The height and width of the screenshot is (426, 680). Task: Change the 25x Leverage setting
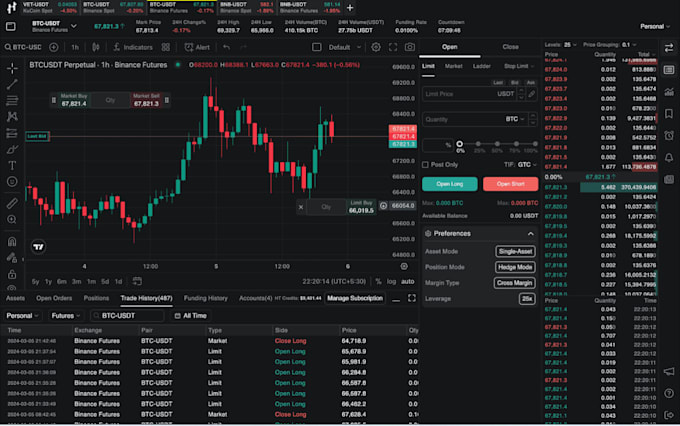pyautogui.click(x=527, y=299)
